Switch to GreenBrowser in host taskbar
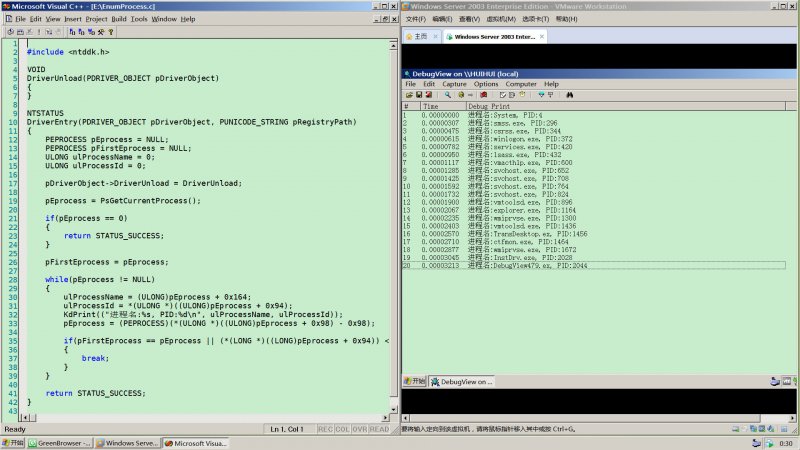800x450 pixels. pyautogui.click(x=60, y=443)
